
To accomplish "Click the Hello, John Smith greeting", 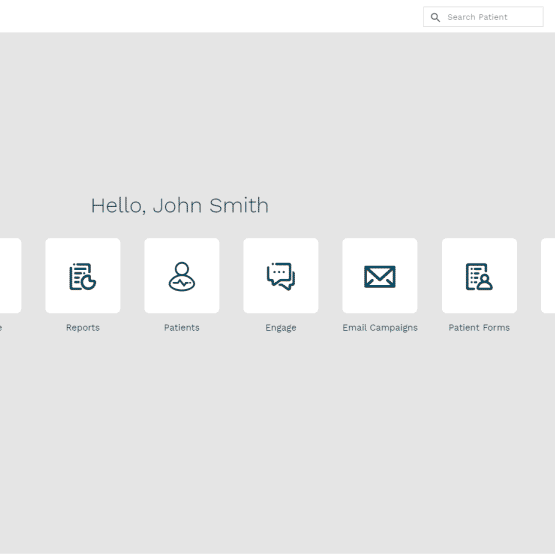I will click(180, 206).
